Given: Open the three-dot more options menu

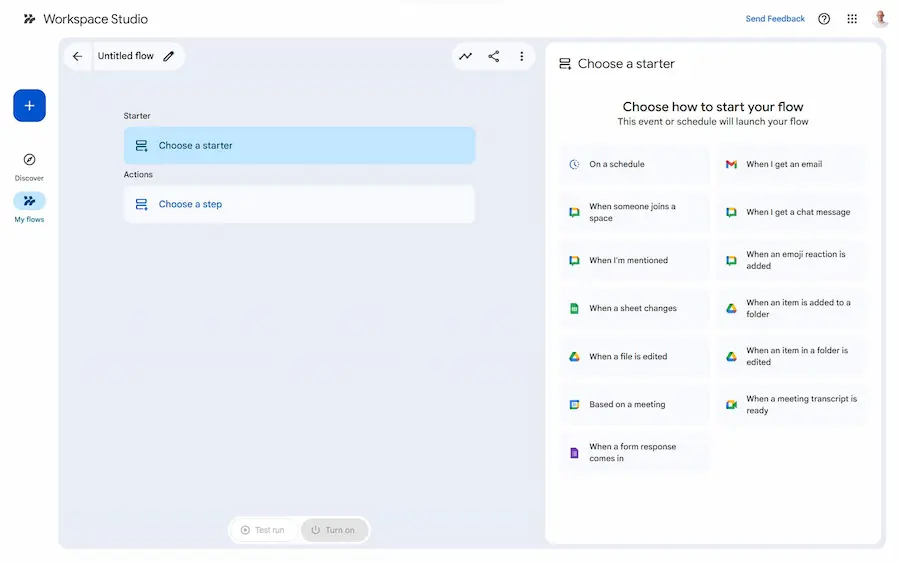Looking at the screenshot, I should (x=521, y=56).
